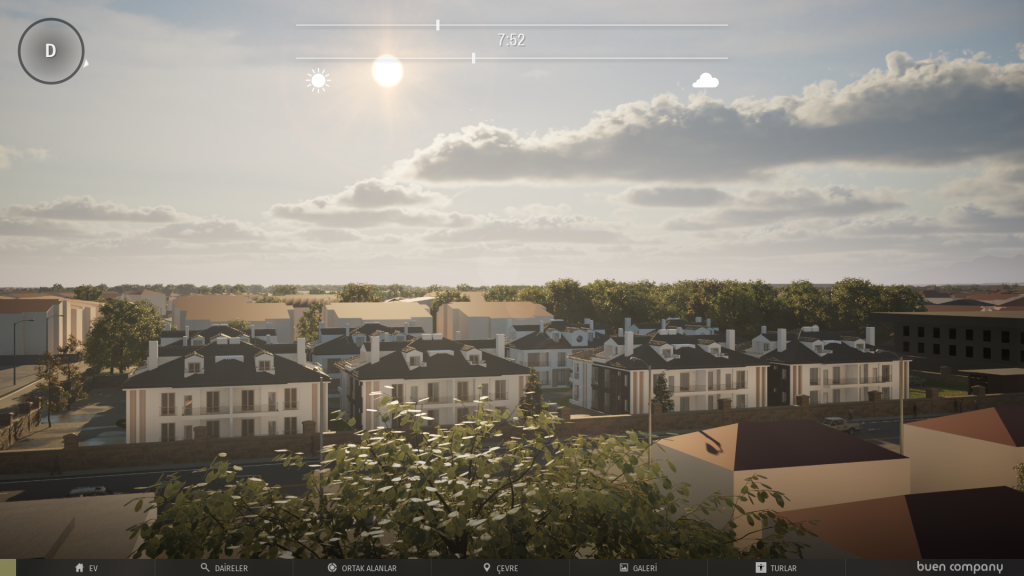Click the upper slider handle
Image resolution: width=1024 pixels, height=576 pixels.
(x=437, y=25)
